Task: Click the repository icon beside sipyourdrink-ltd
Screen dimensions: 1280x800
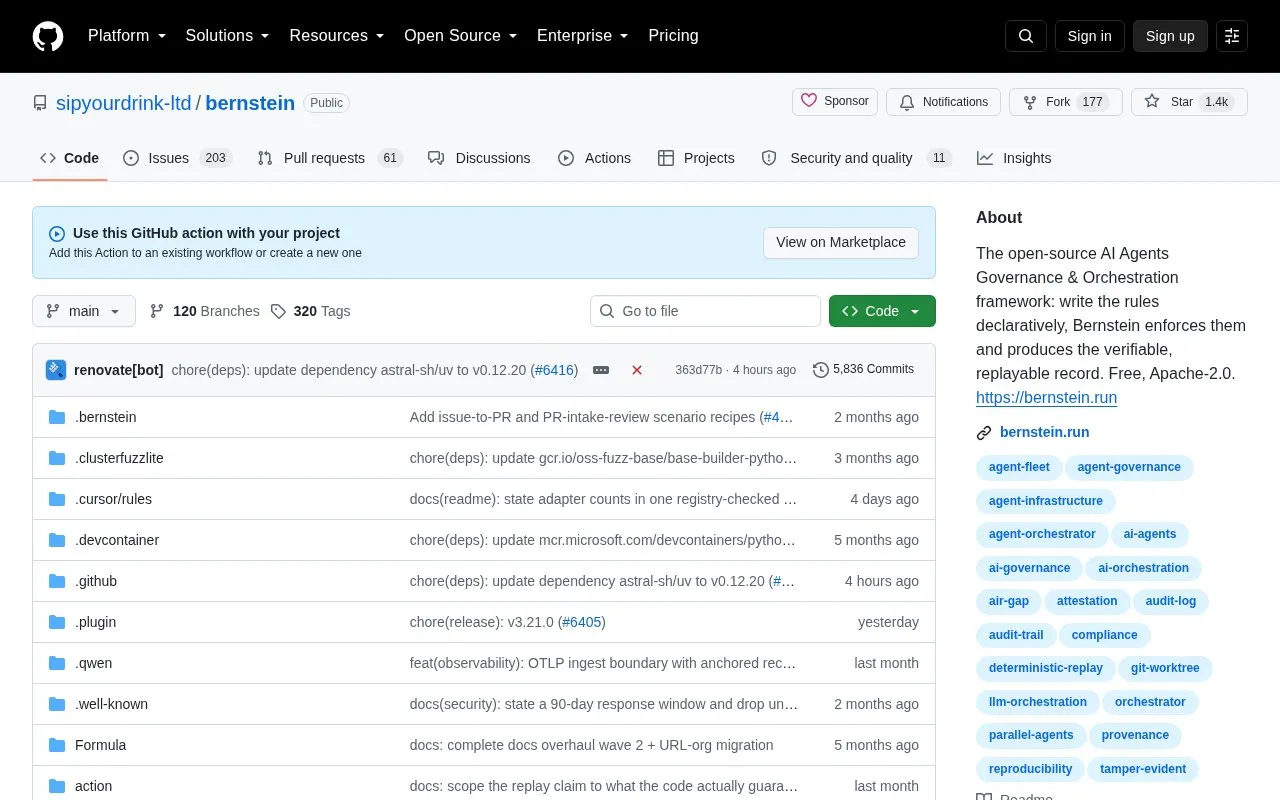Action: point(40,103)
